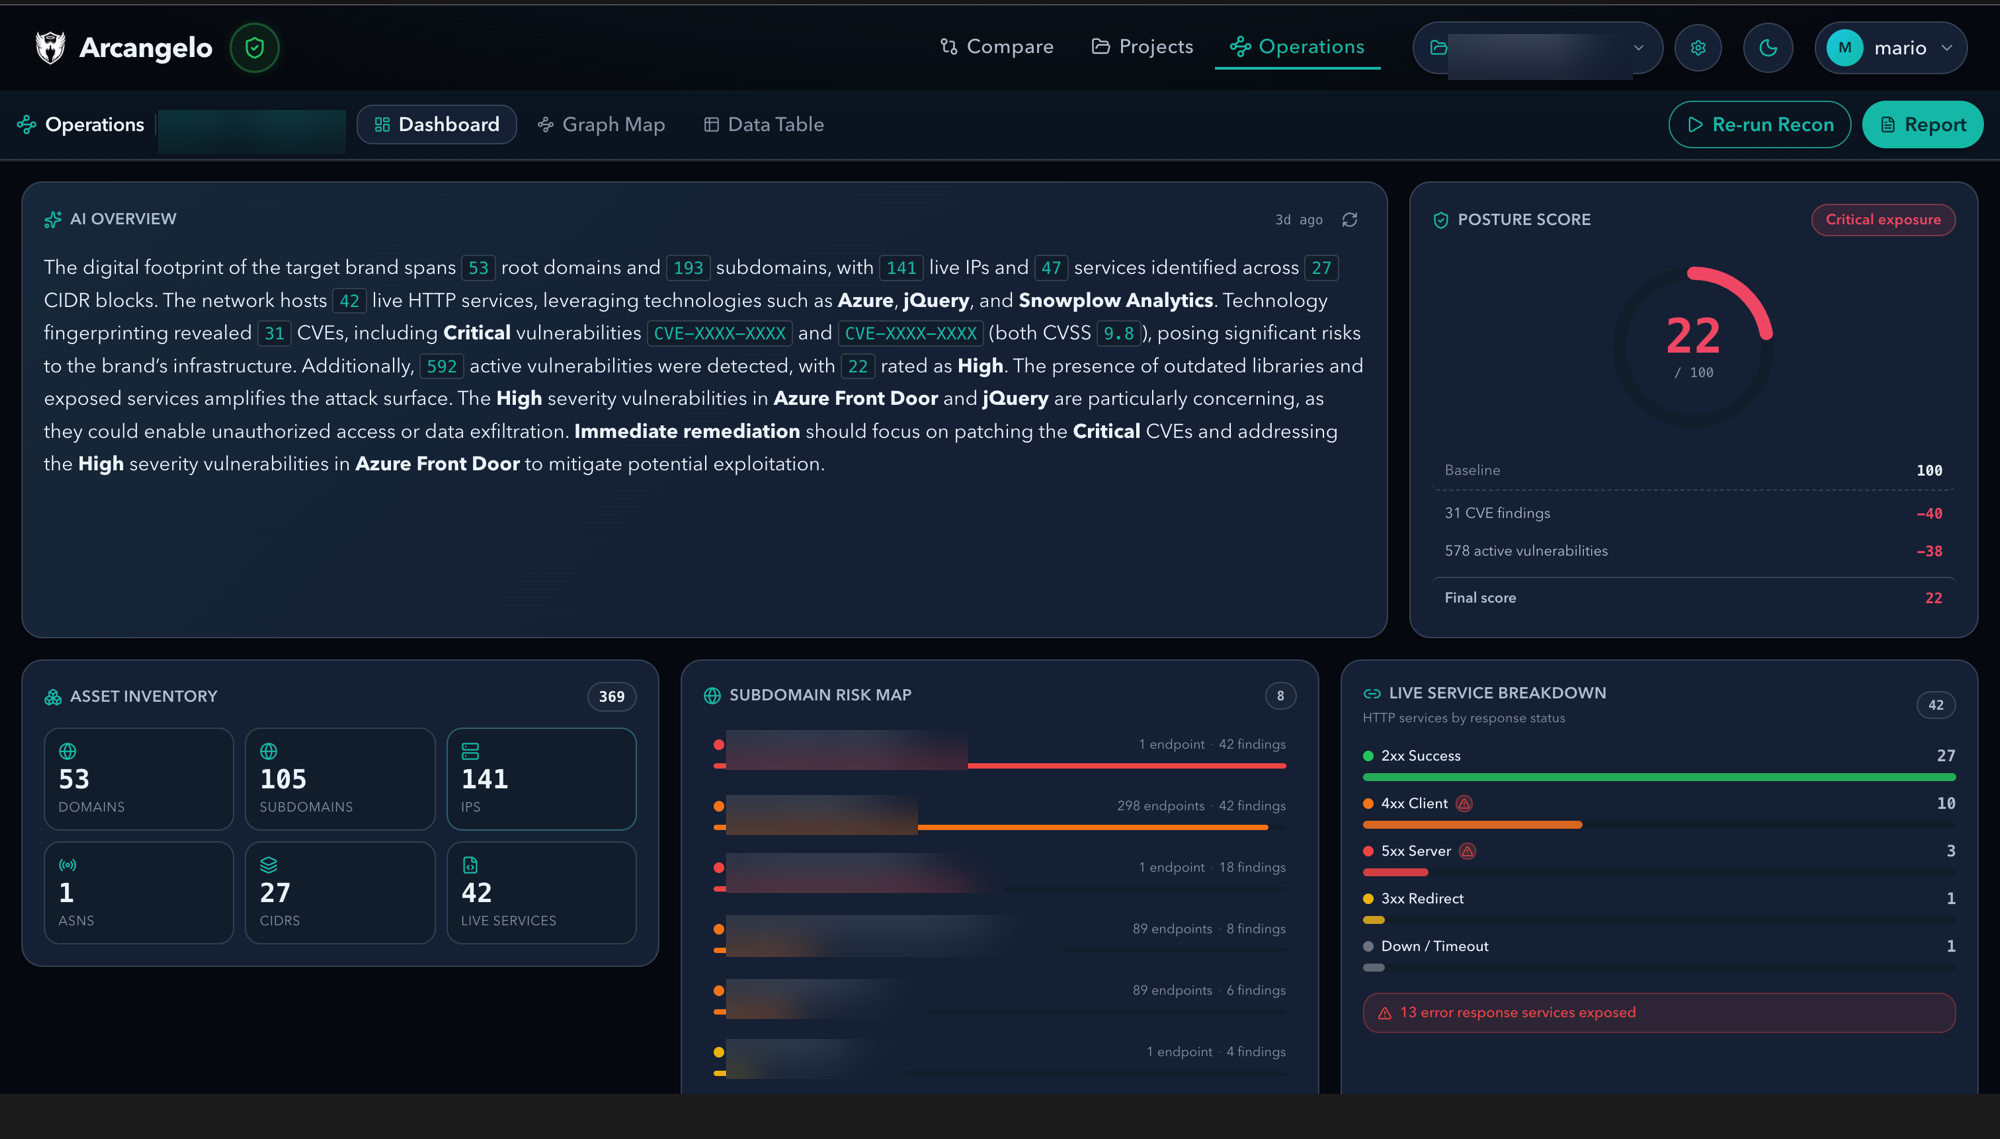Viewport: 2000px width, 1139px height.
Task: Open the 27 CIDRs card
Action: (x=340, y=893)
